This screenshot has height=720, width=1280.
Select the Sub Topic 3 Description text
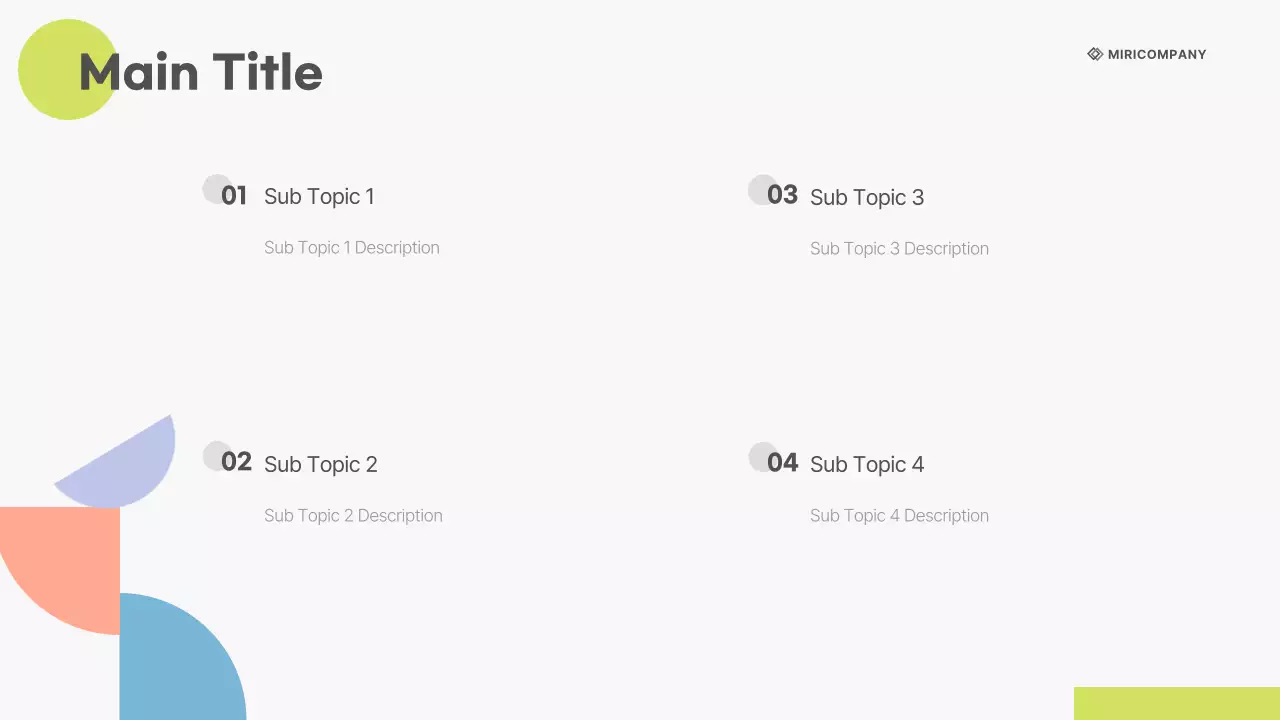pyautogui.click(x=899, y=249)
